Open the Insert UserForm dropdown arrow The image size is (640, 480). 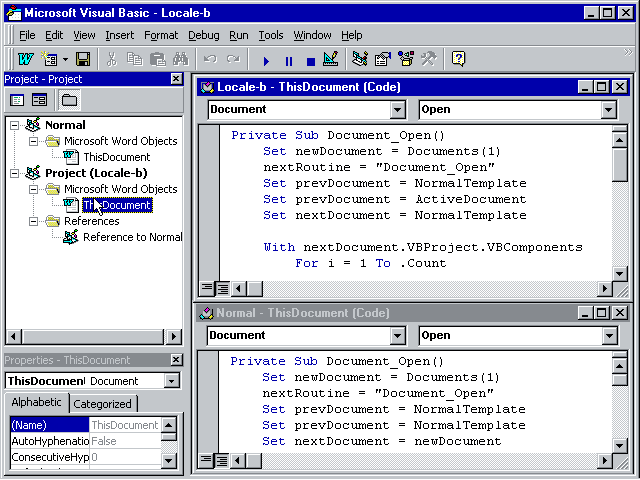pyautogui.click(x=65, y=59)
